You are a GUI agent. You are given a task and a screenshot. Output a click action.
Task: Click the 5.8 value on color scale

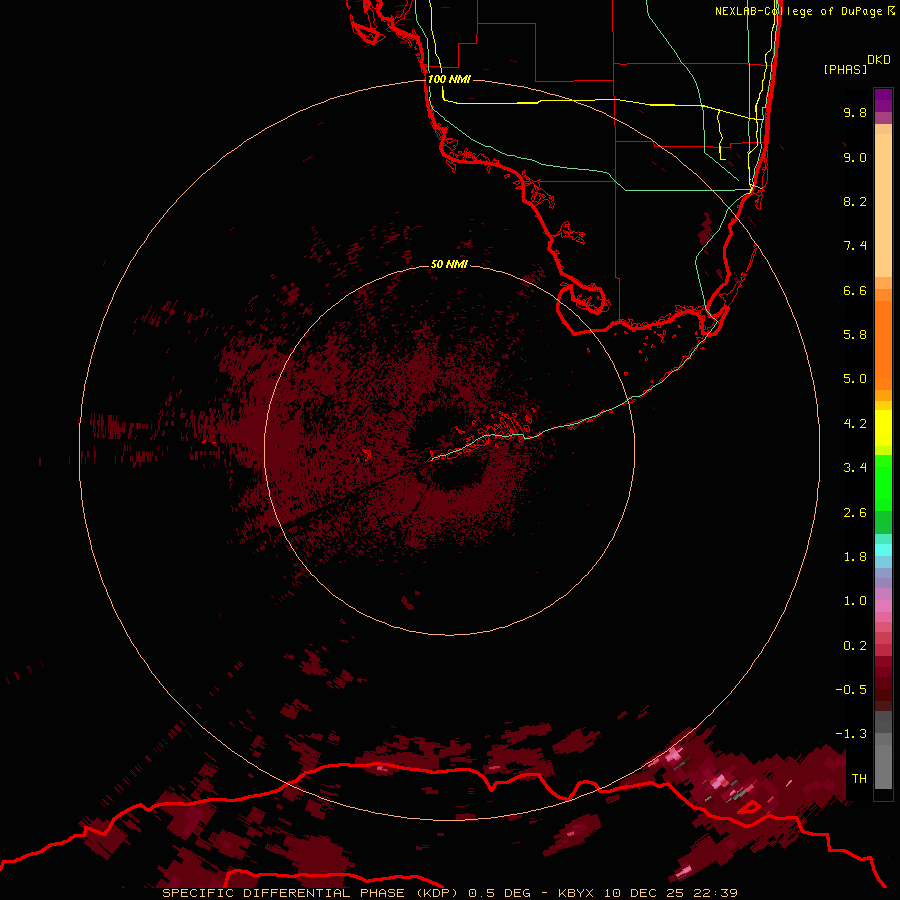[x=855, y=335]
